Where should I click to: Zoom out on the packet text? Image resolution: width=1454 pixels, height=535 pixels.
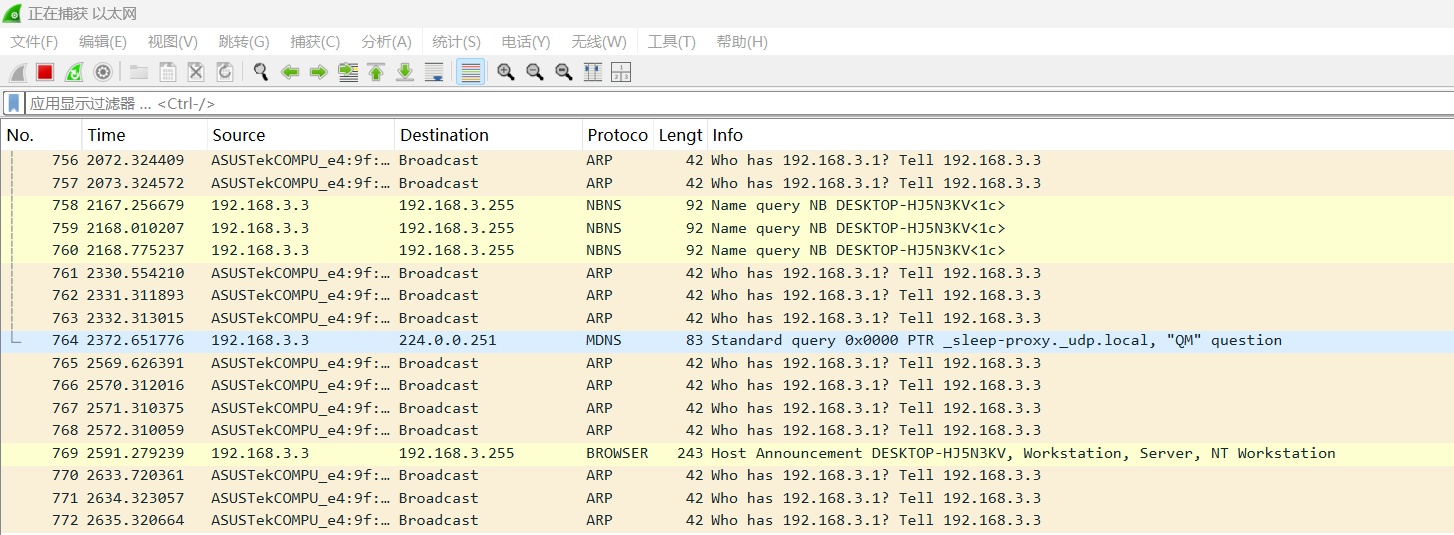click(x=535, y=72)
